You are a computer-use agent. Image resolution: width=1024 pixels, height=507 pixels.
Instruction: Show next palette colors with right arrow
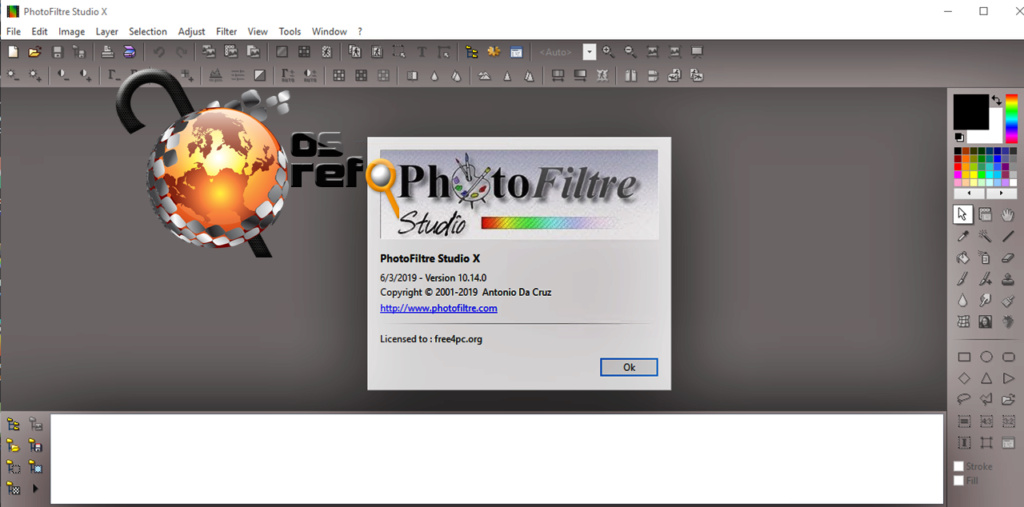tap(1001, 194)
